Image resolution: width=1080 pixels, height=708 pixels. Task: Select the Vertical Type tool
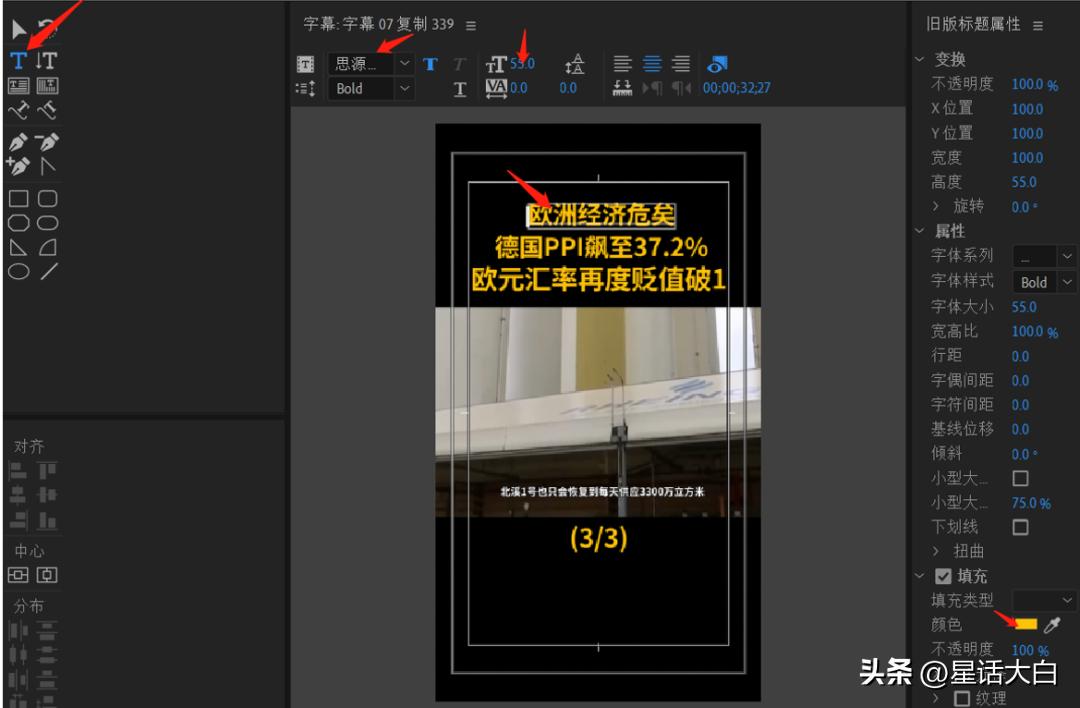click(45, 58)
